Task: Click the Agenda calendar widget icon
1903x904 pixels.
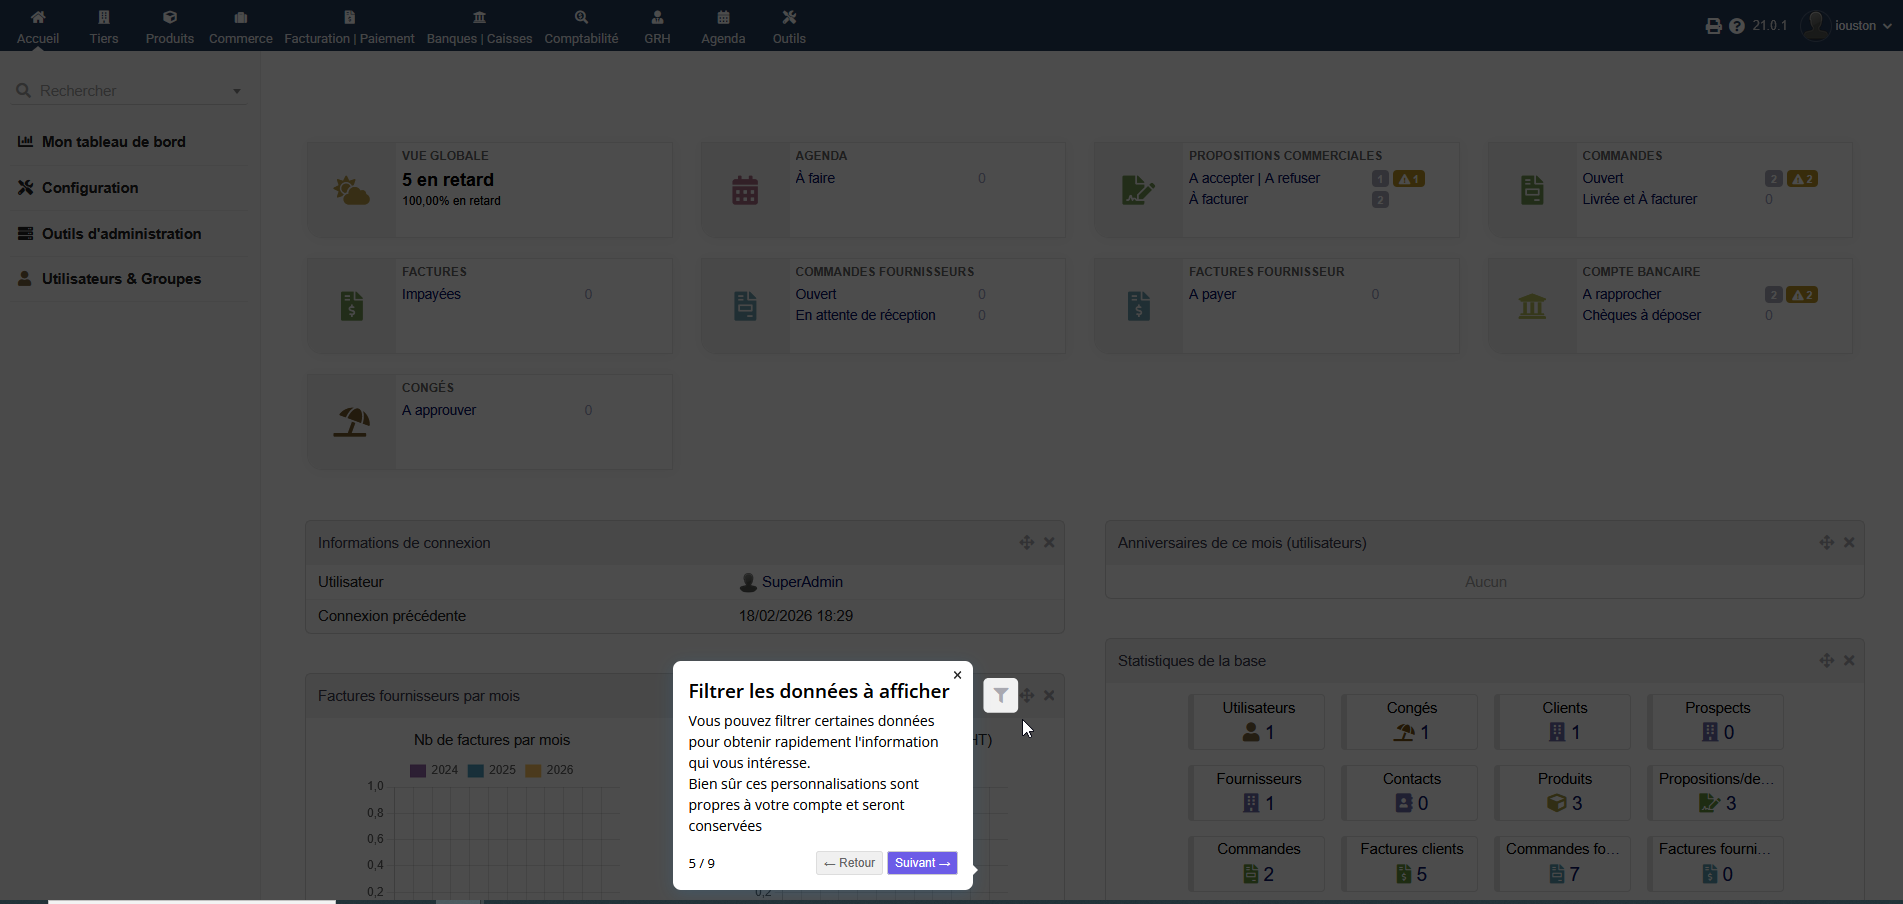Action: click(745, 190)
